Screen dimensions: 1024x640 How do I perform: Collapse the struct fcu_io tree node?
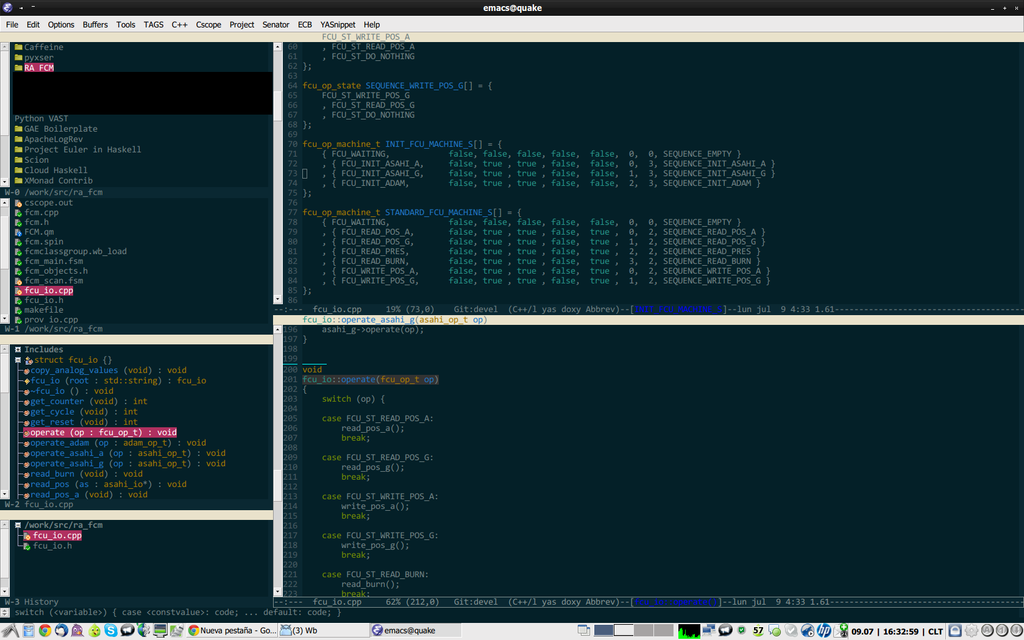pos(18,360)
